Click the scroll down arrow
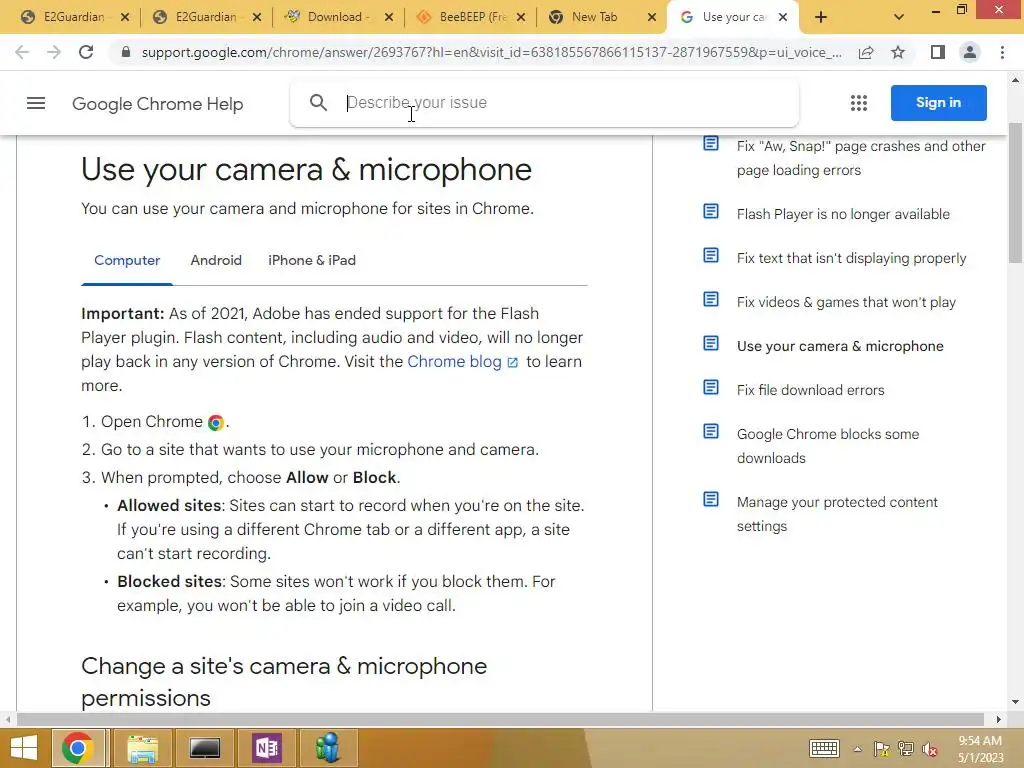Image resolution: width=1024 pixels, height=768 pixels. click(1016, 702)
